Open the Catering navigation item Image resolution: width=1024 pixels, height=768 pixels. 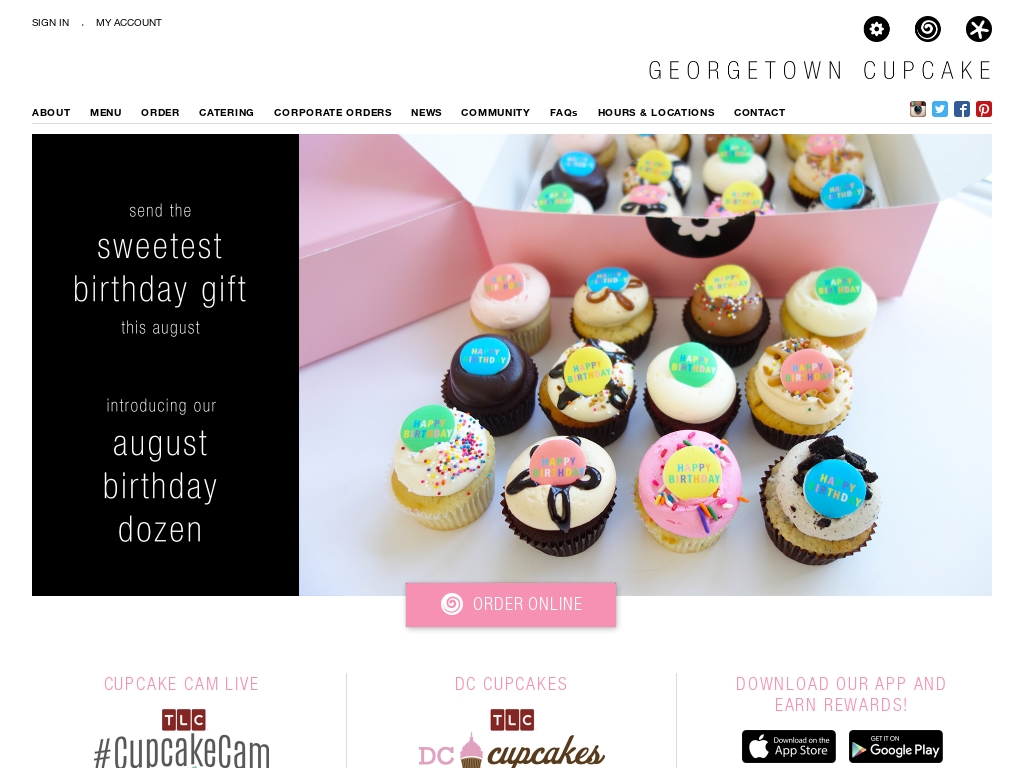pos(226,112)
